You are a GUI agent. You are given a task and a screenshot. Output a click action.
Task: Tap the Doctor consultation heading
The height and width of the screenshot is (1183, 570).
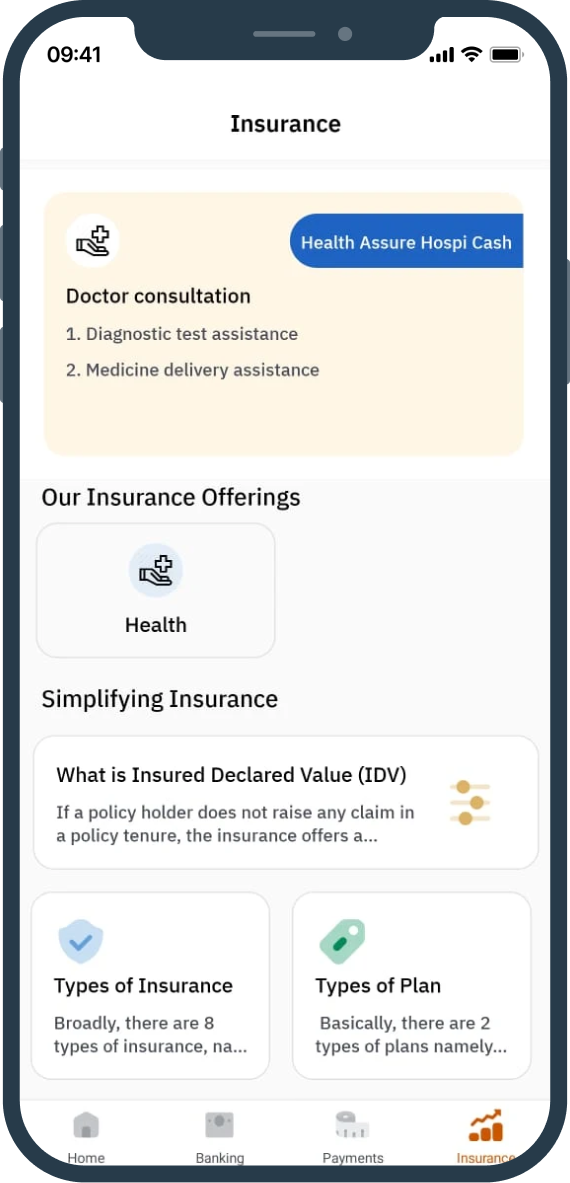click(158, 296)
